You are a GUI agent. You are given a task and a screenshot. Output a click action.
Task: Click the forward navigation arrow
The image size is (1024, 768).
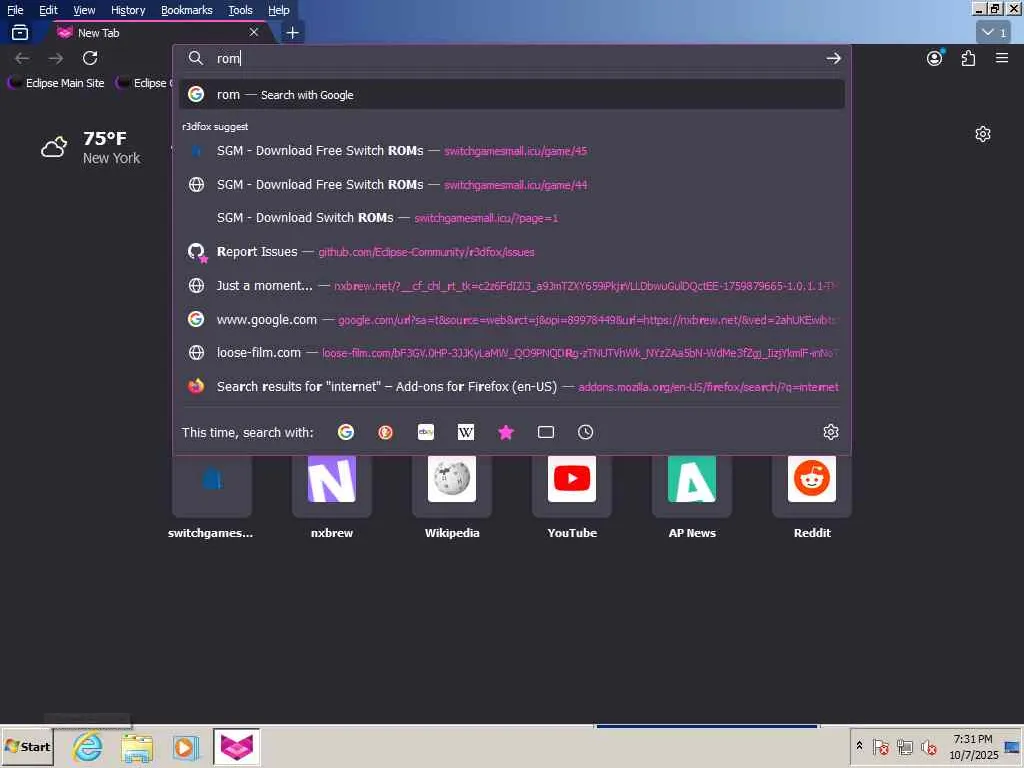[56, 58]
